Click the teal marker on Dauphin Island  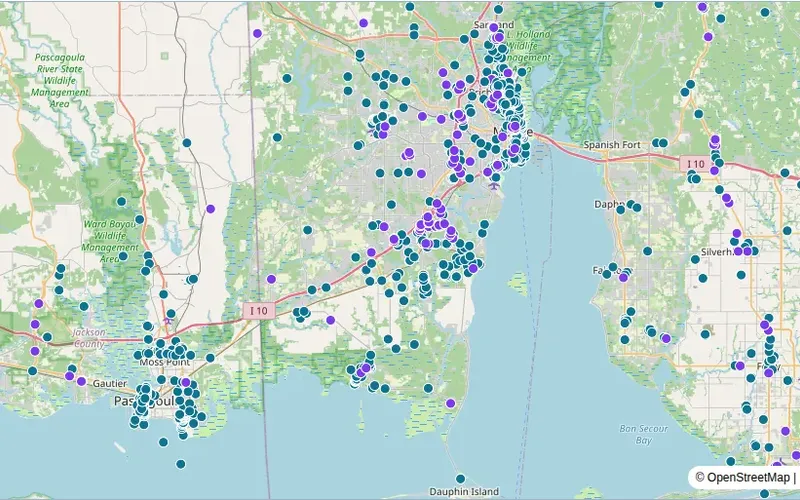coord(460,479)
